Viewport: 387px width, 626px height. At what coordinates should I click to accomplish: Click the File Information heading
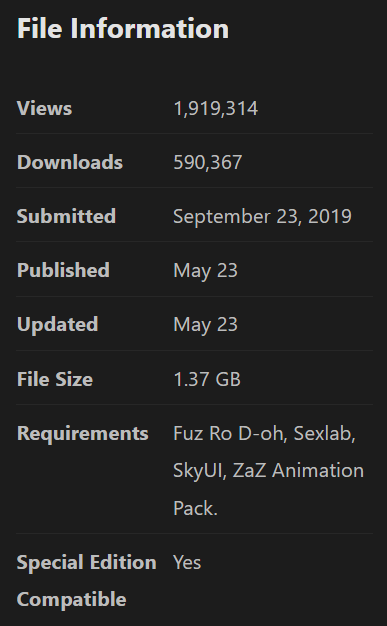click(123, 29)
